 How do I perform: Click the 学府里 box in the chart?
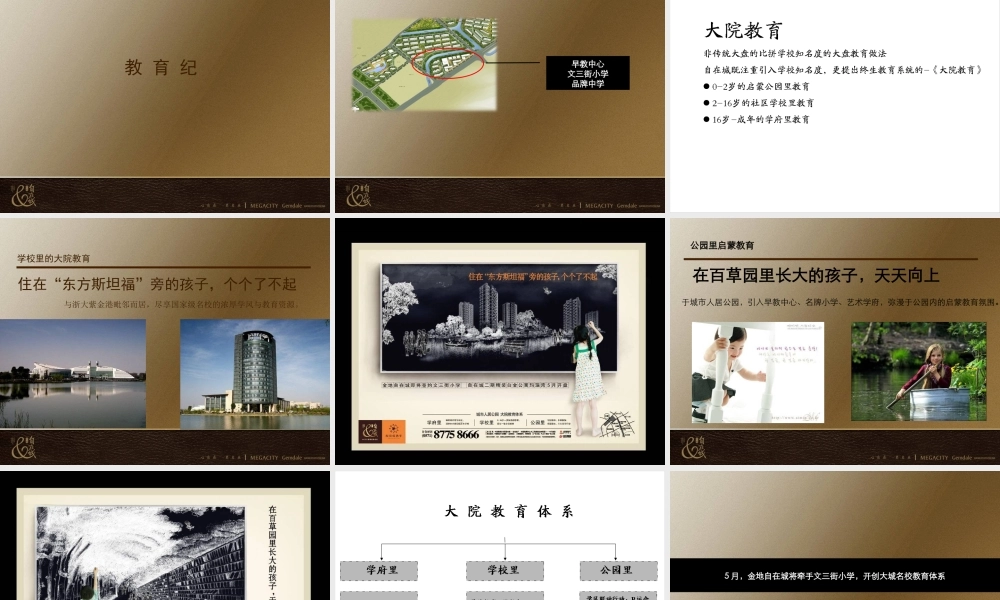point(379,571)
